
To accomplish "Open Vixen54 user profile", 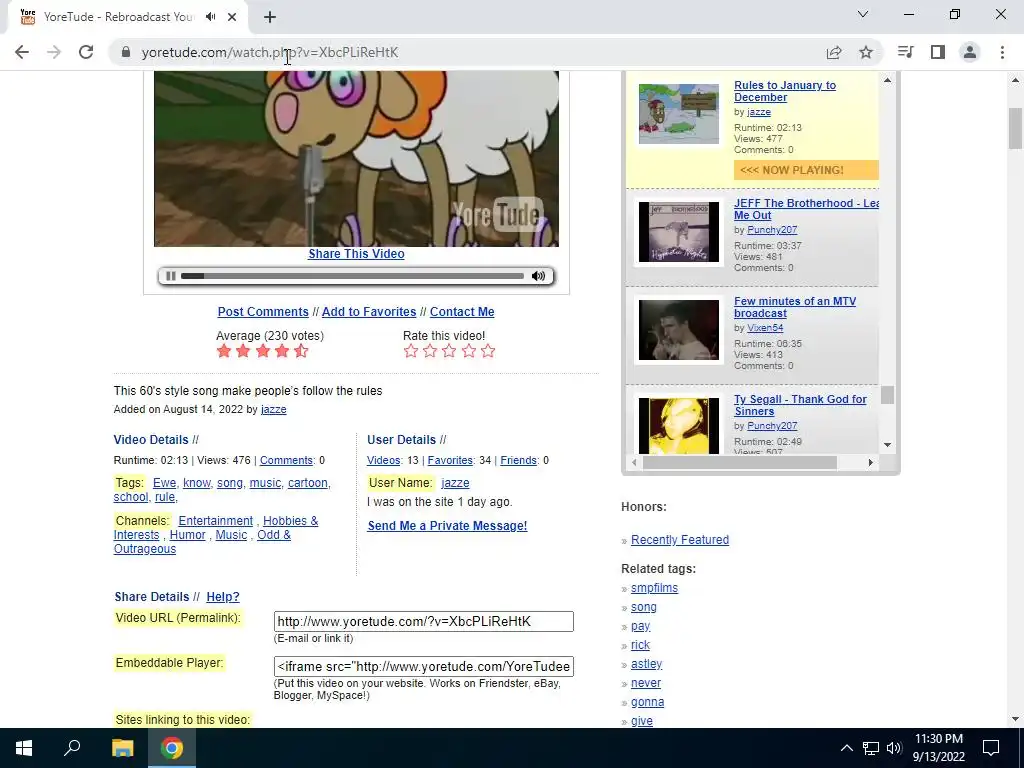I will [765, 328].
